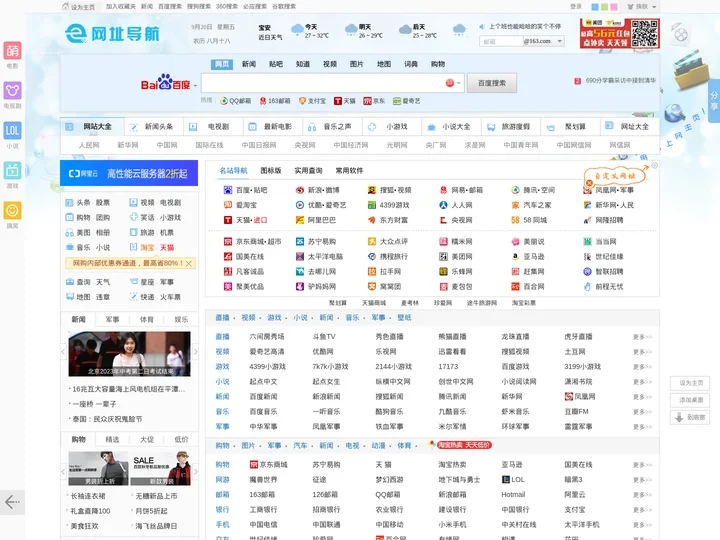
Task: Switch to the 实用查询 tab
Action: pos(308,170)
